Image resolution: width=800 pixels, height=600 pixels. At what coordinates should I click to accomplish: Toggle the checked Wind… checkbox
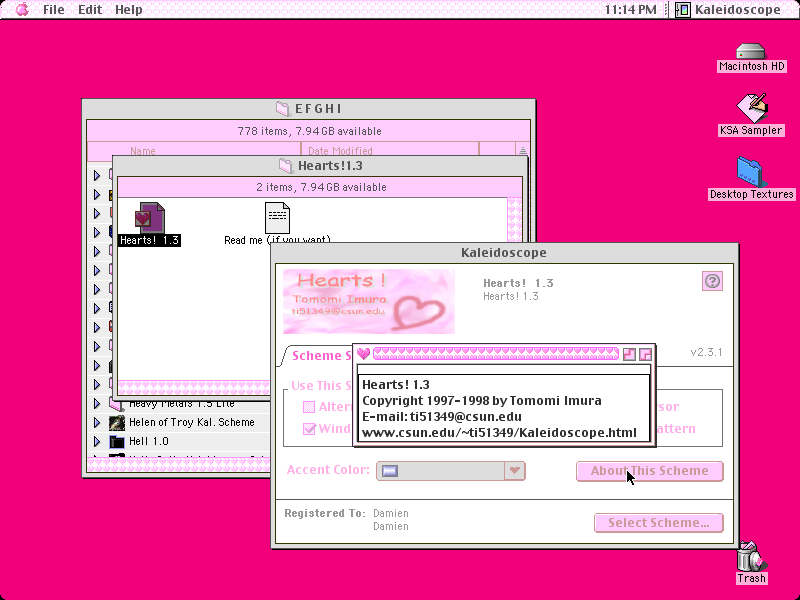point(309,429)
